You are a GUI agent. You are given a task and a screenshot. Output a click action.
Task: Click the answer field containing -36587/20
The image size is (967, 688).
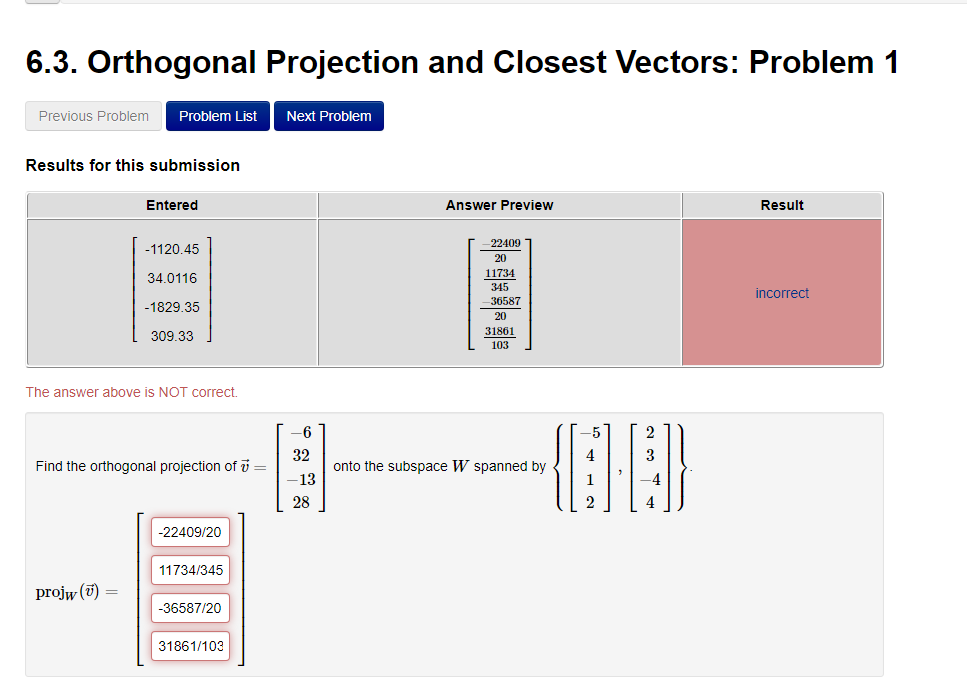click(190, 608)
